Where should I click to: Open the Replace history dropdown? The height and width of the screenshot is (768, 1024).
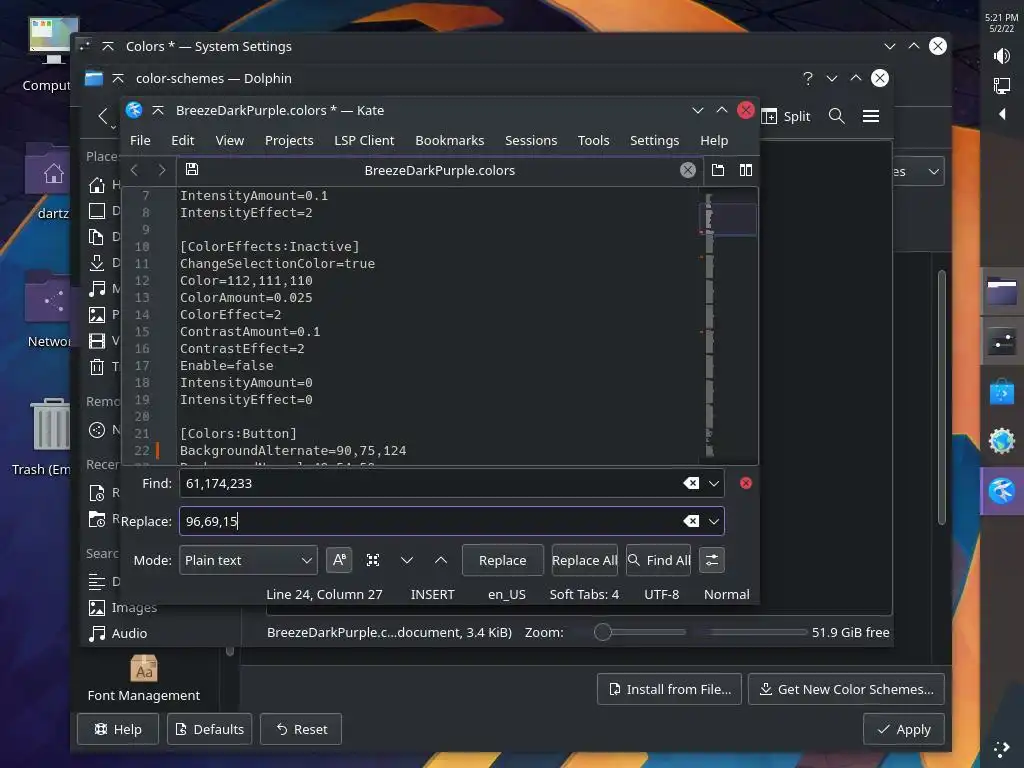click(714, 521)
